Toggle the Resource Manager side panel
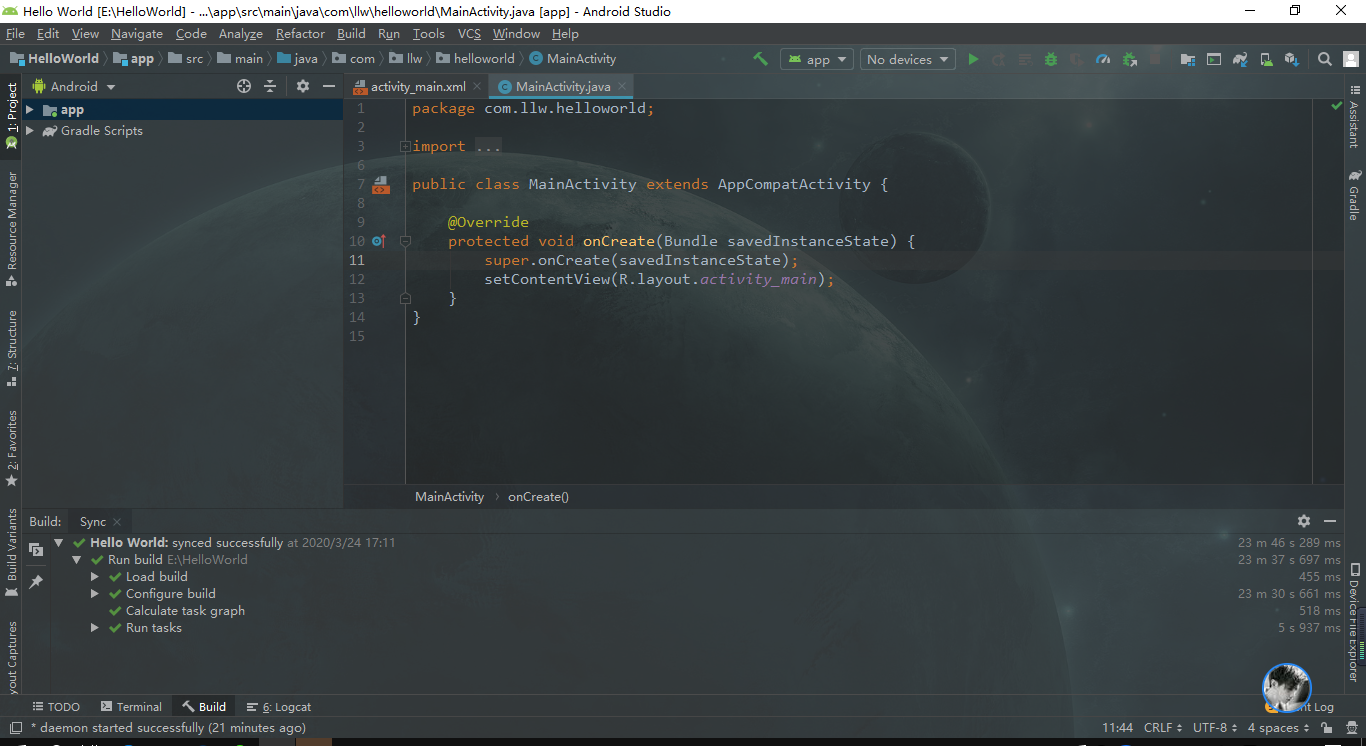 tap(11, 228)
